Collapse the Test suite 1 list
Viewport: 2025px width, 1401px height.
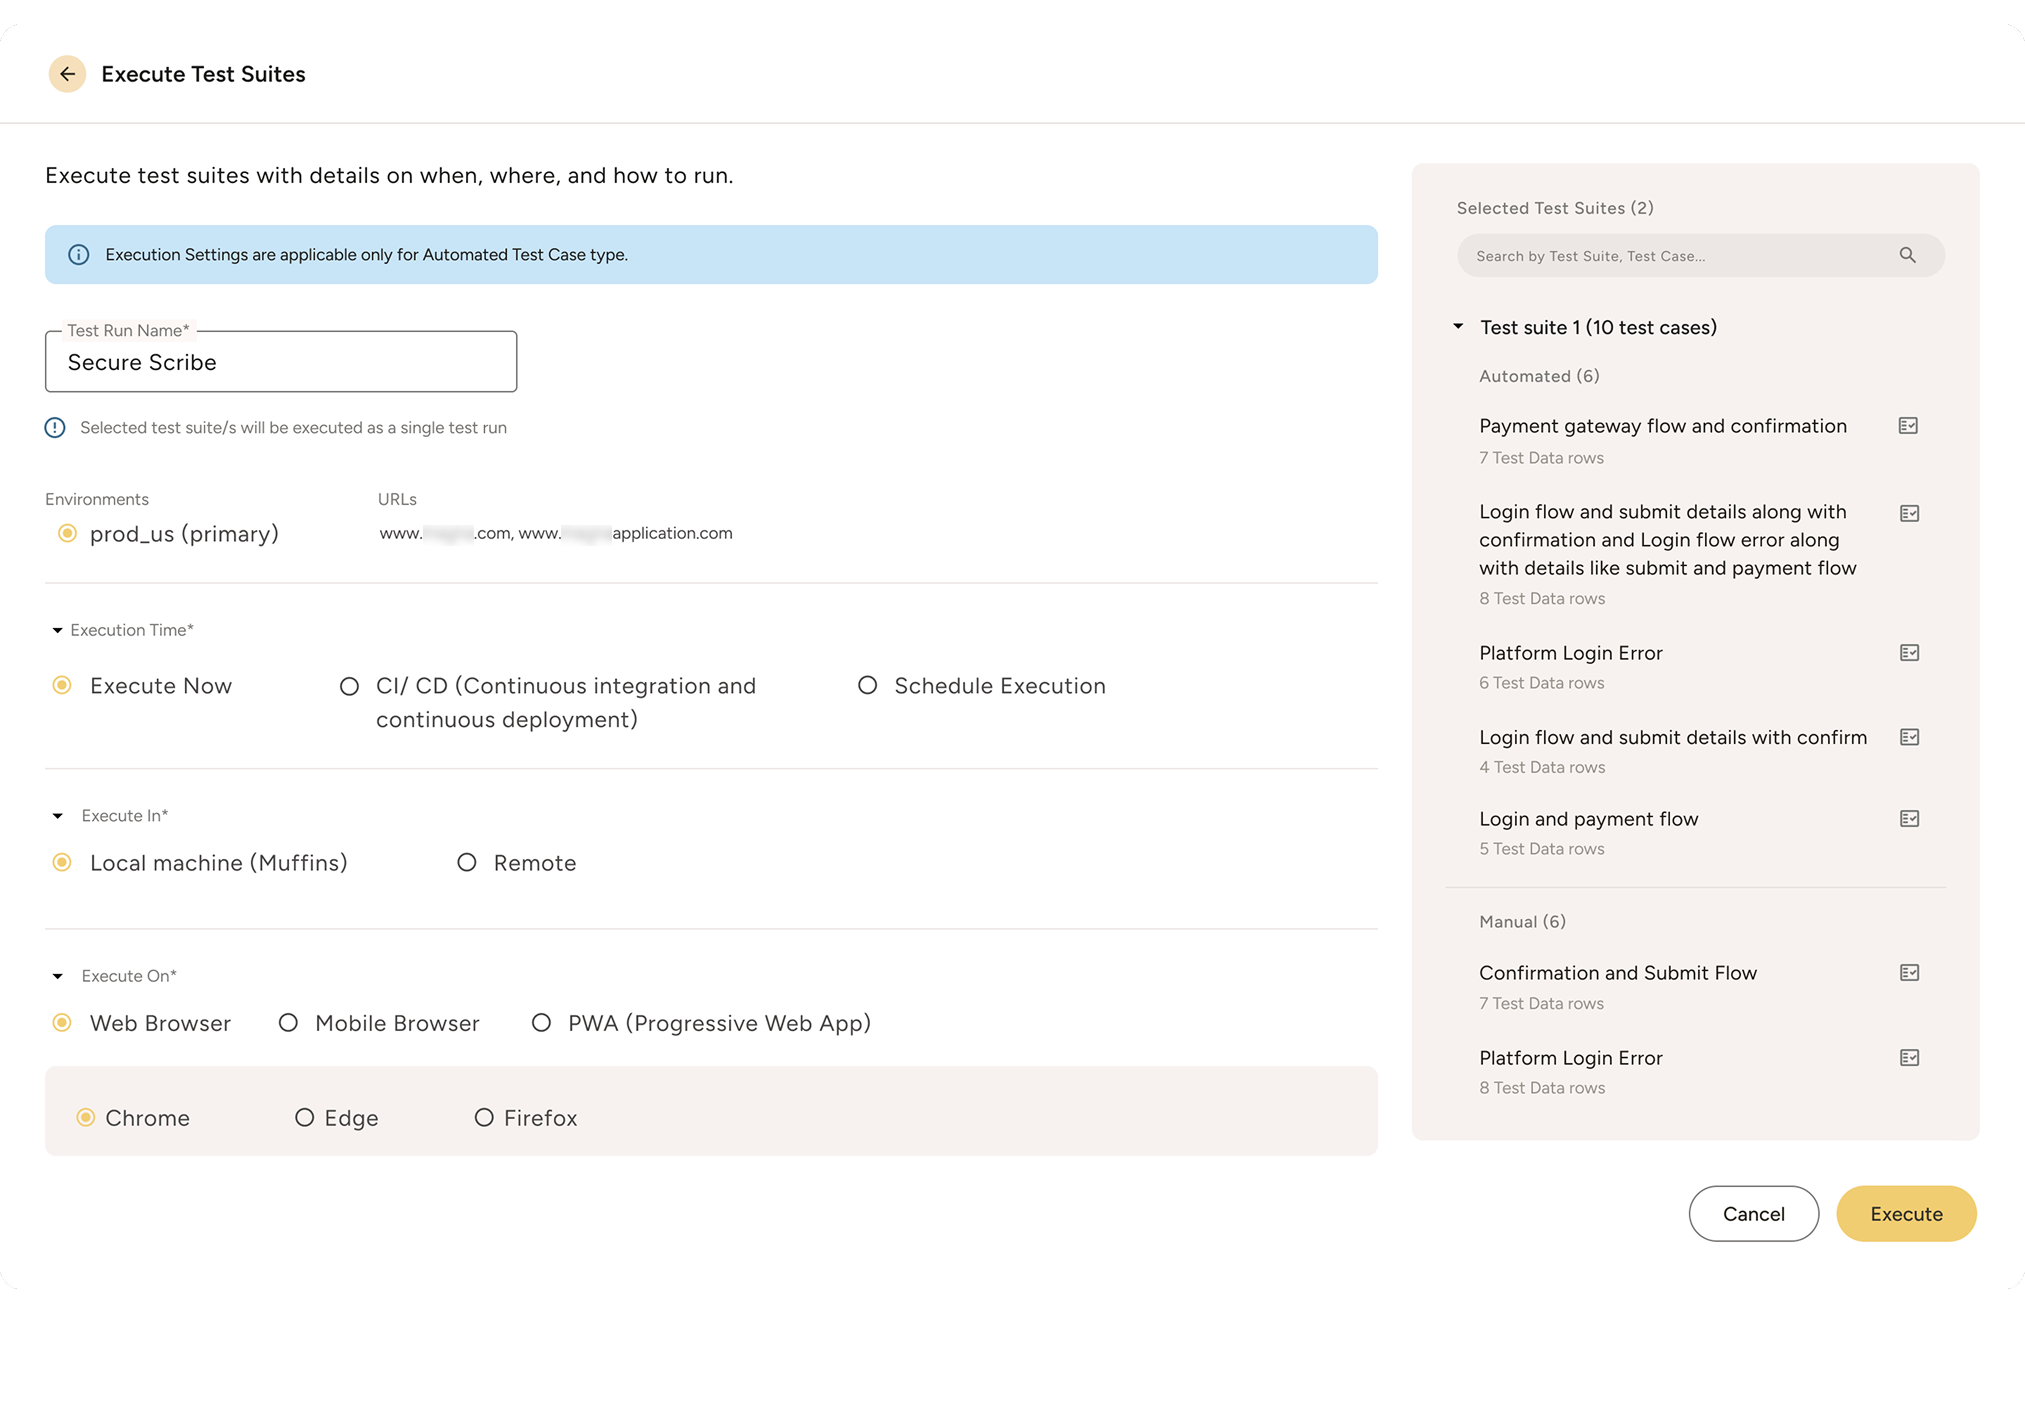pos(1458,326)
